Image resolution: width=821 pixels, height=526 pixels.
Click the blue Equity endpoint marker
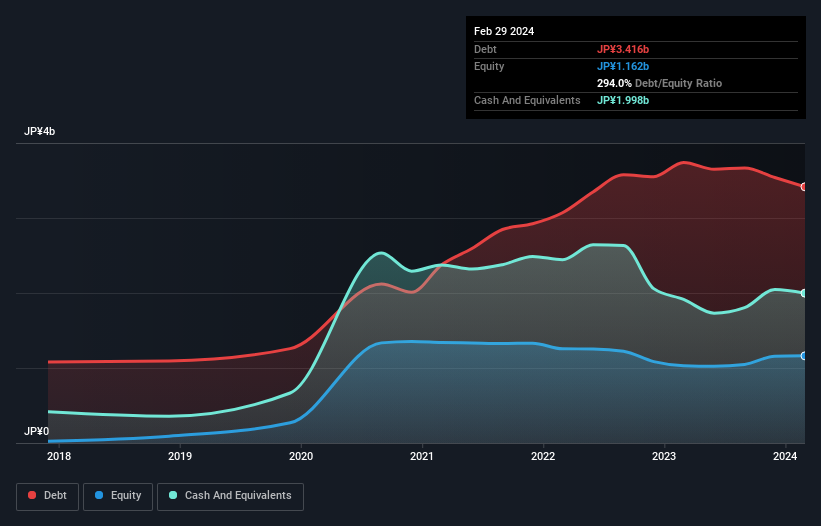804,356
